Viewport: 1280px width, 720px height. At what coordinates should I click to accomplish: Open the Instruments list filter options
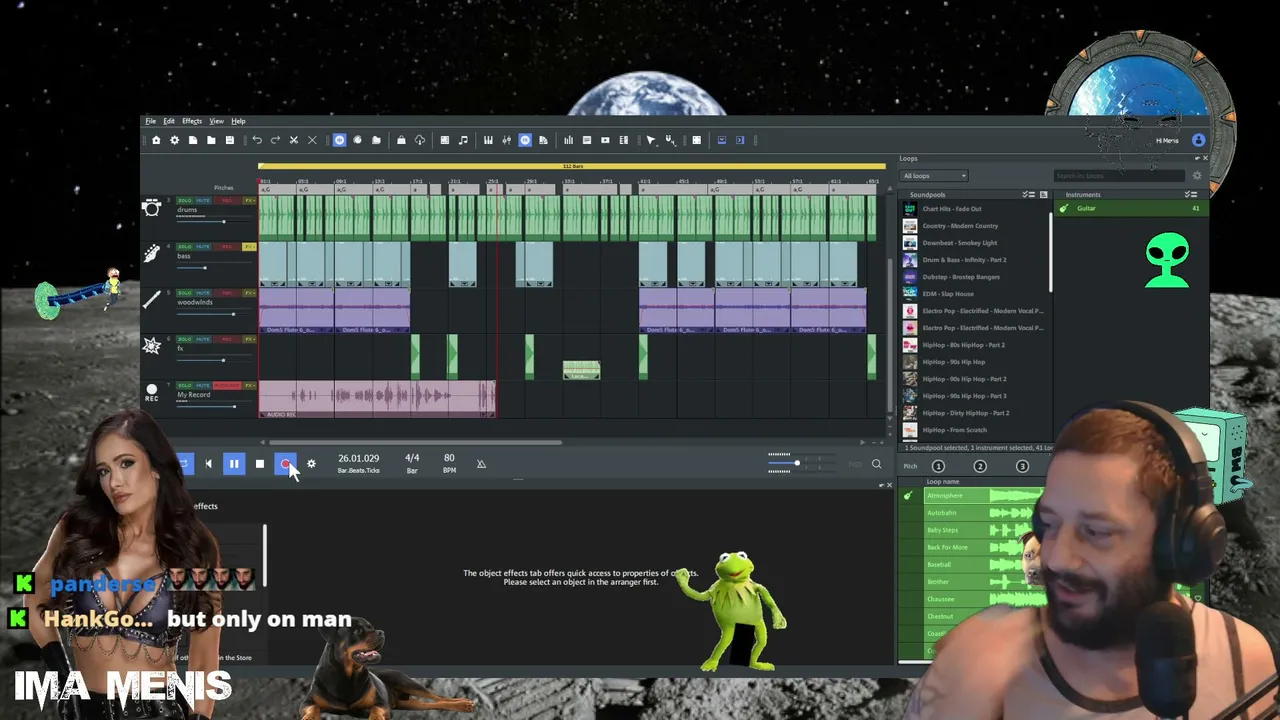point(1190,194)
